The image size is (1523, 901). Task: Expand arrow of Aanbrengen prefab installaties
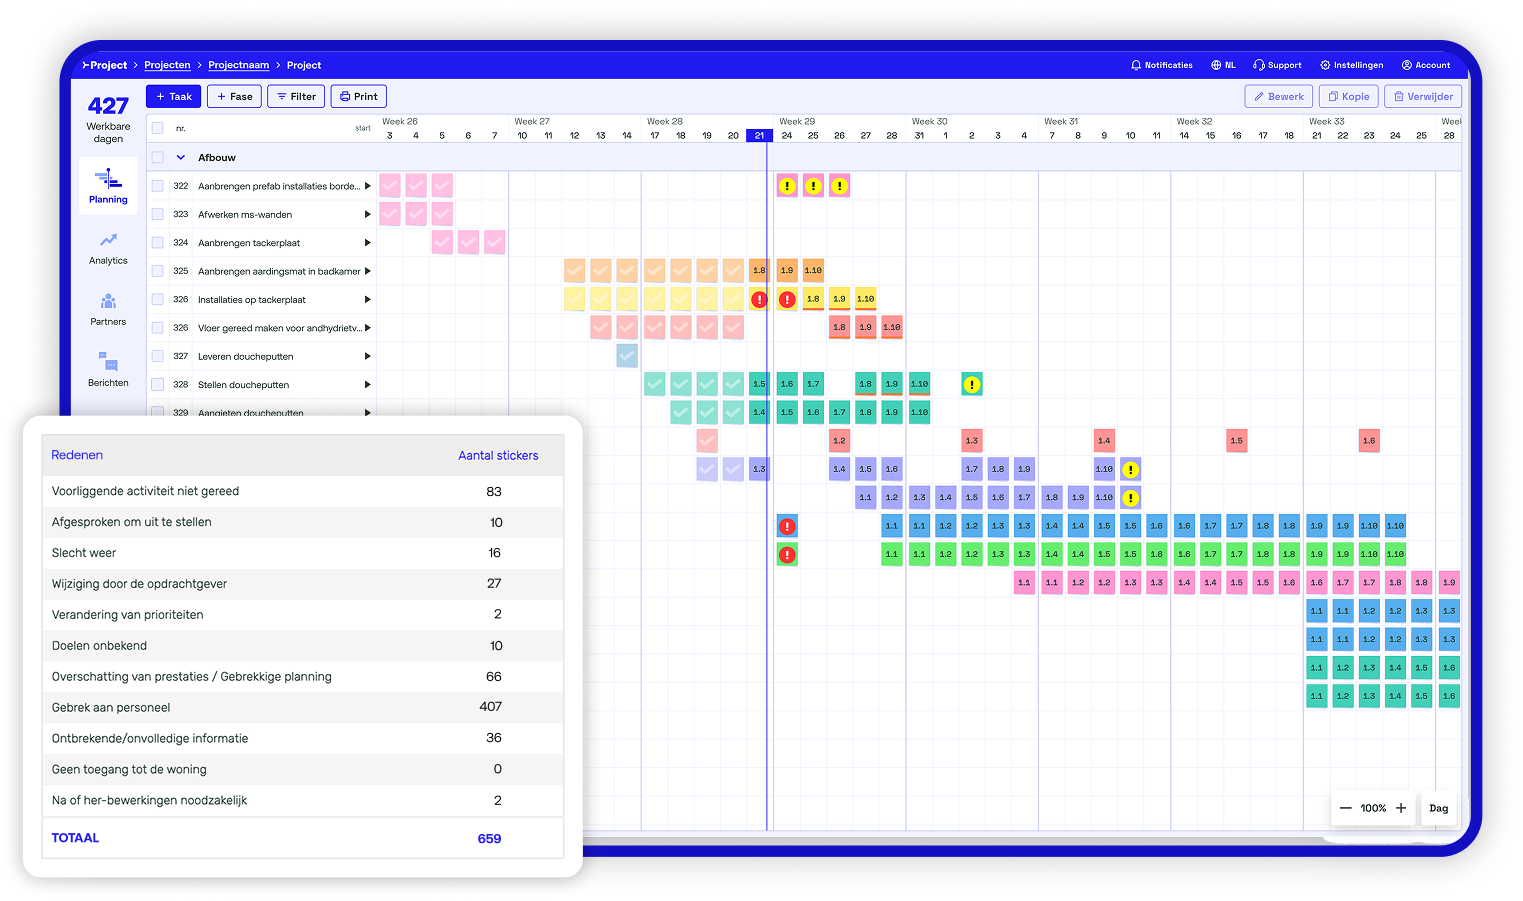coord(368,186)
